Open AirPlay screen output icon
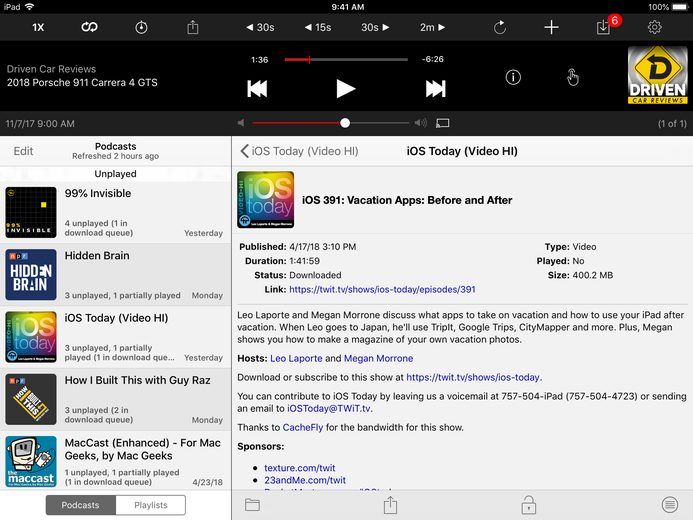 click(x=442, y=123)
